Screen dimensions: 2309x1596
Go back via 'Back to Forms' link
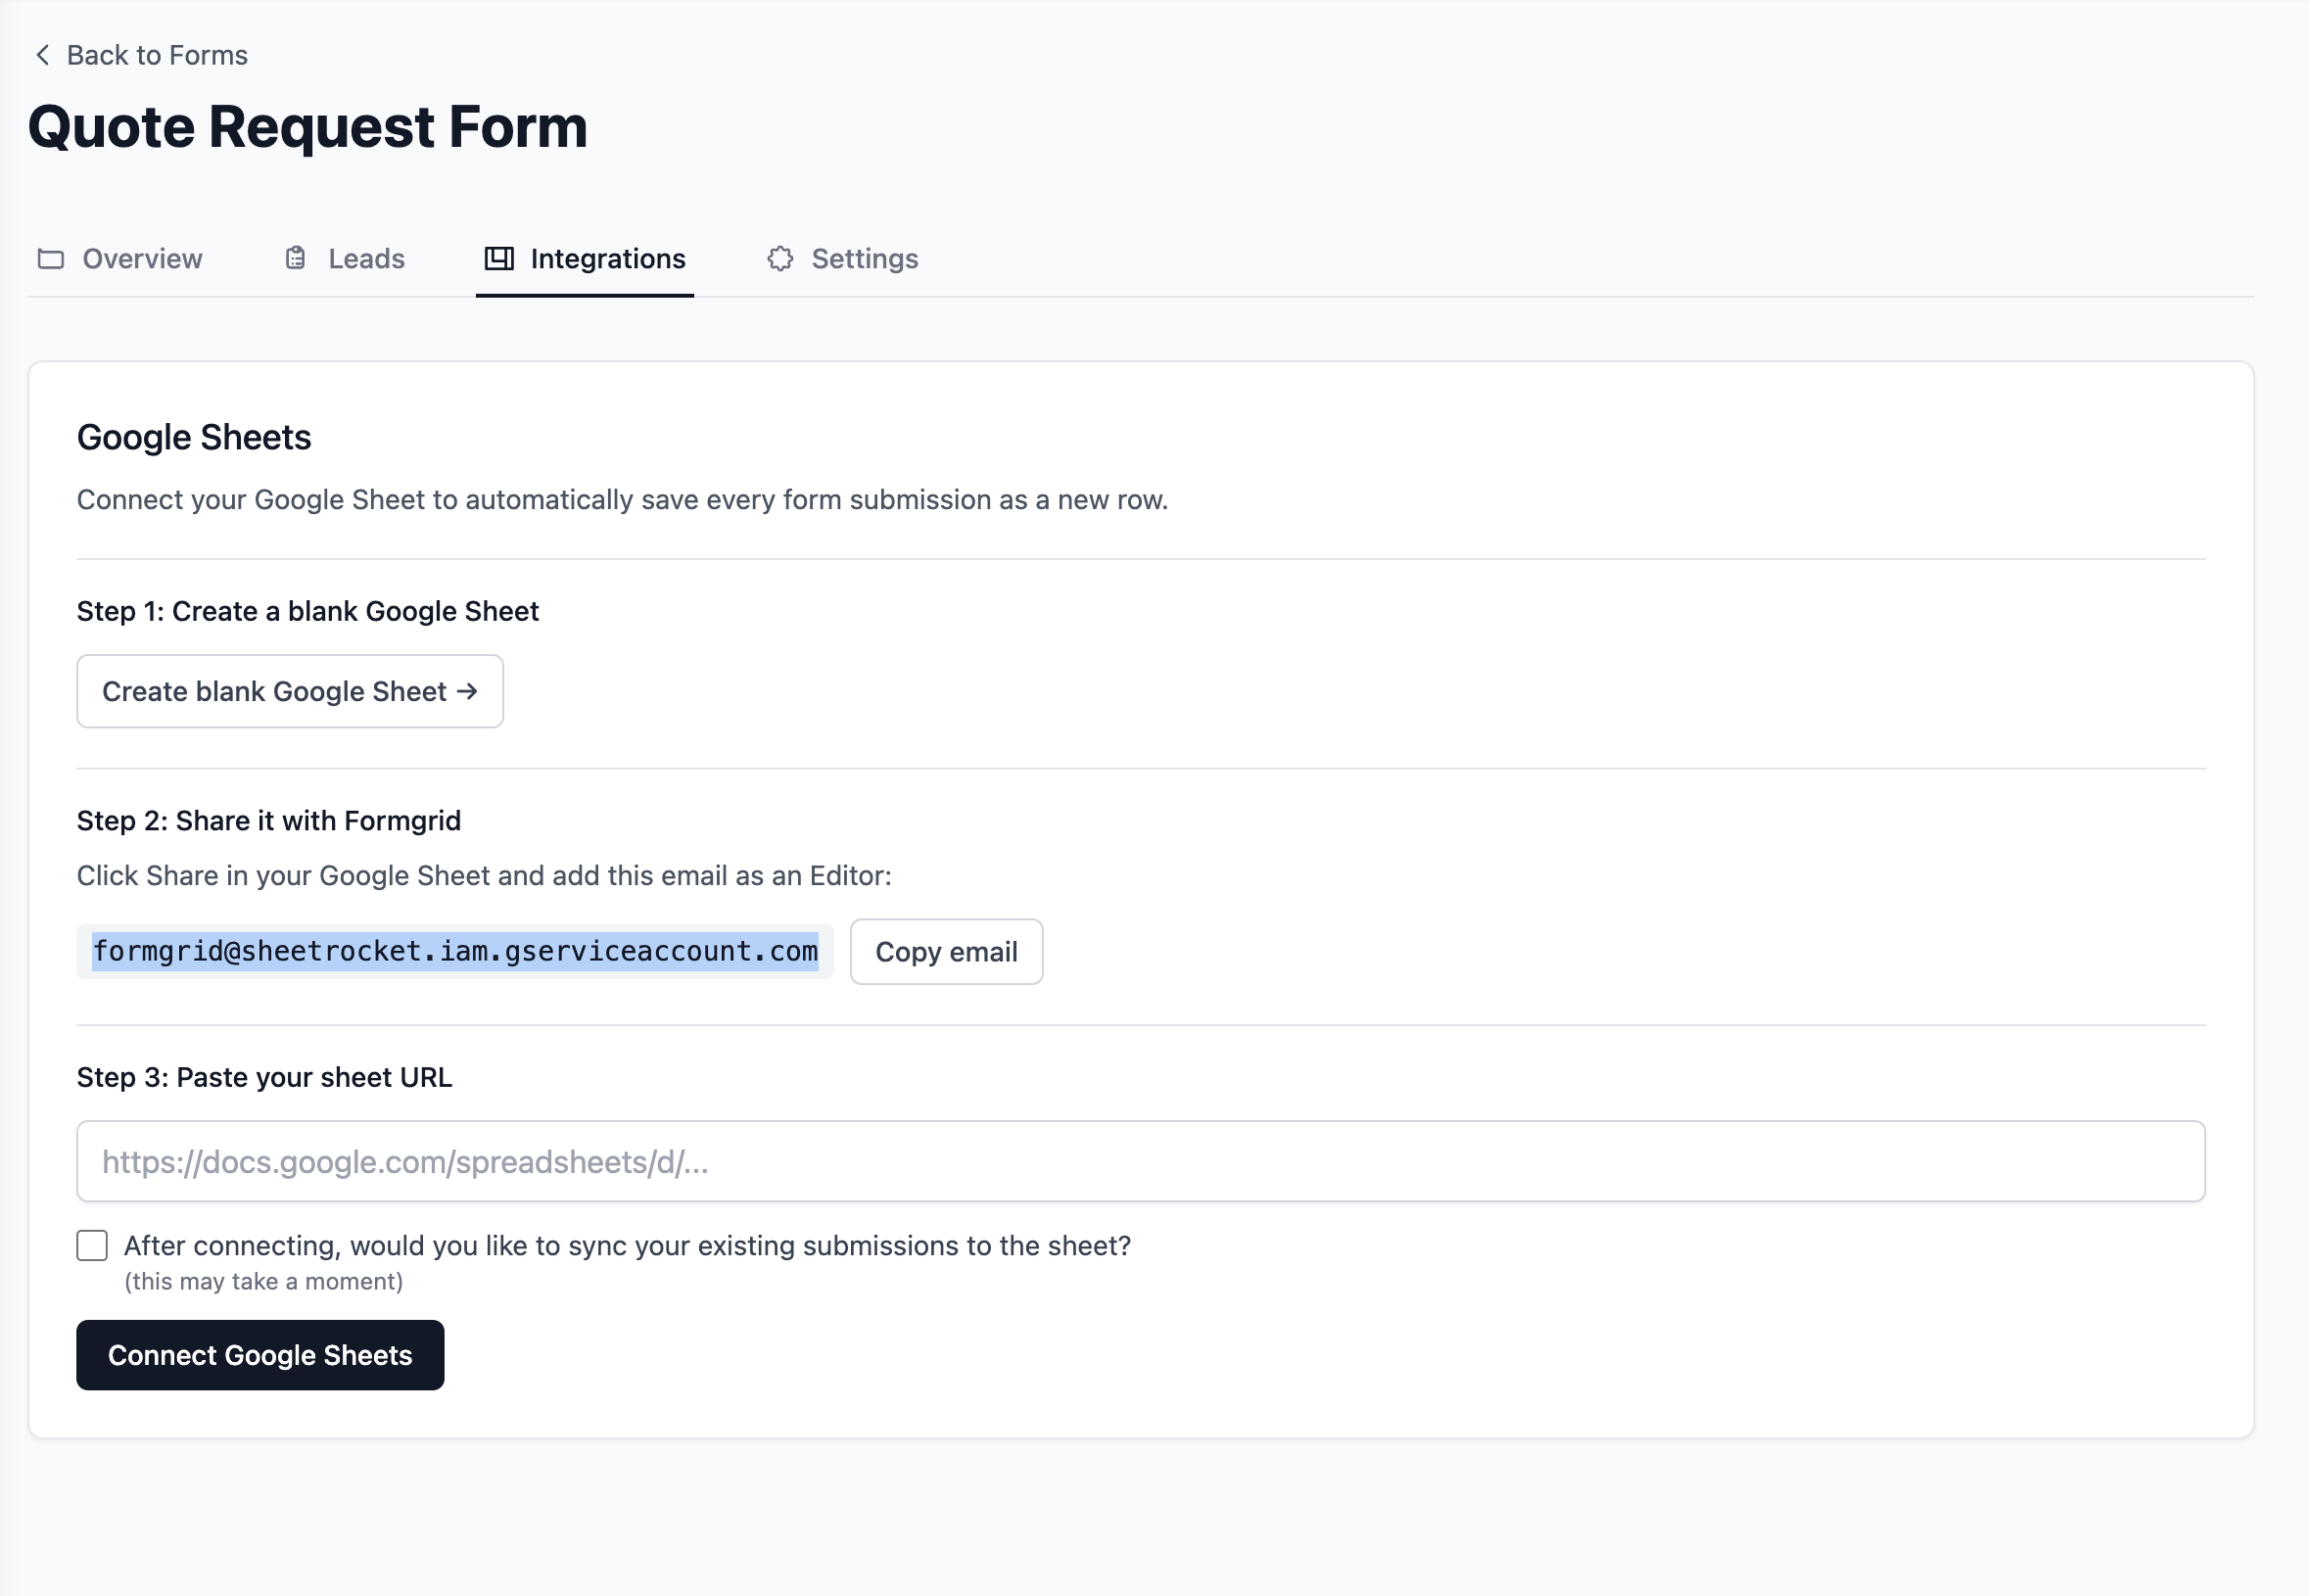[141, 55]
